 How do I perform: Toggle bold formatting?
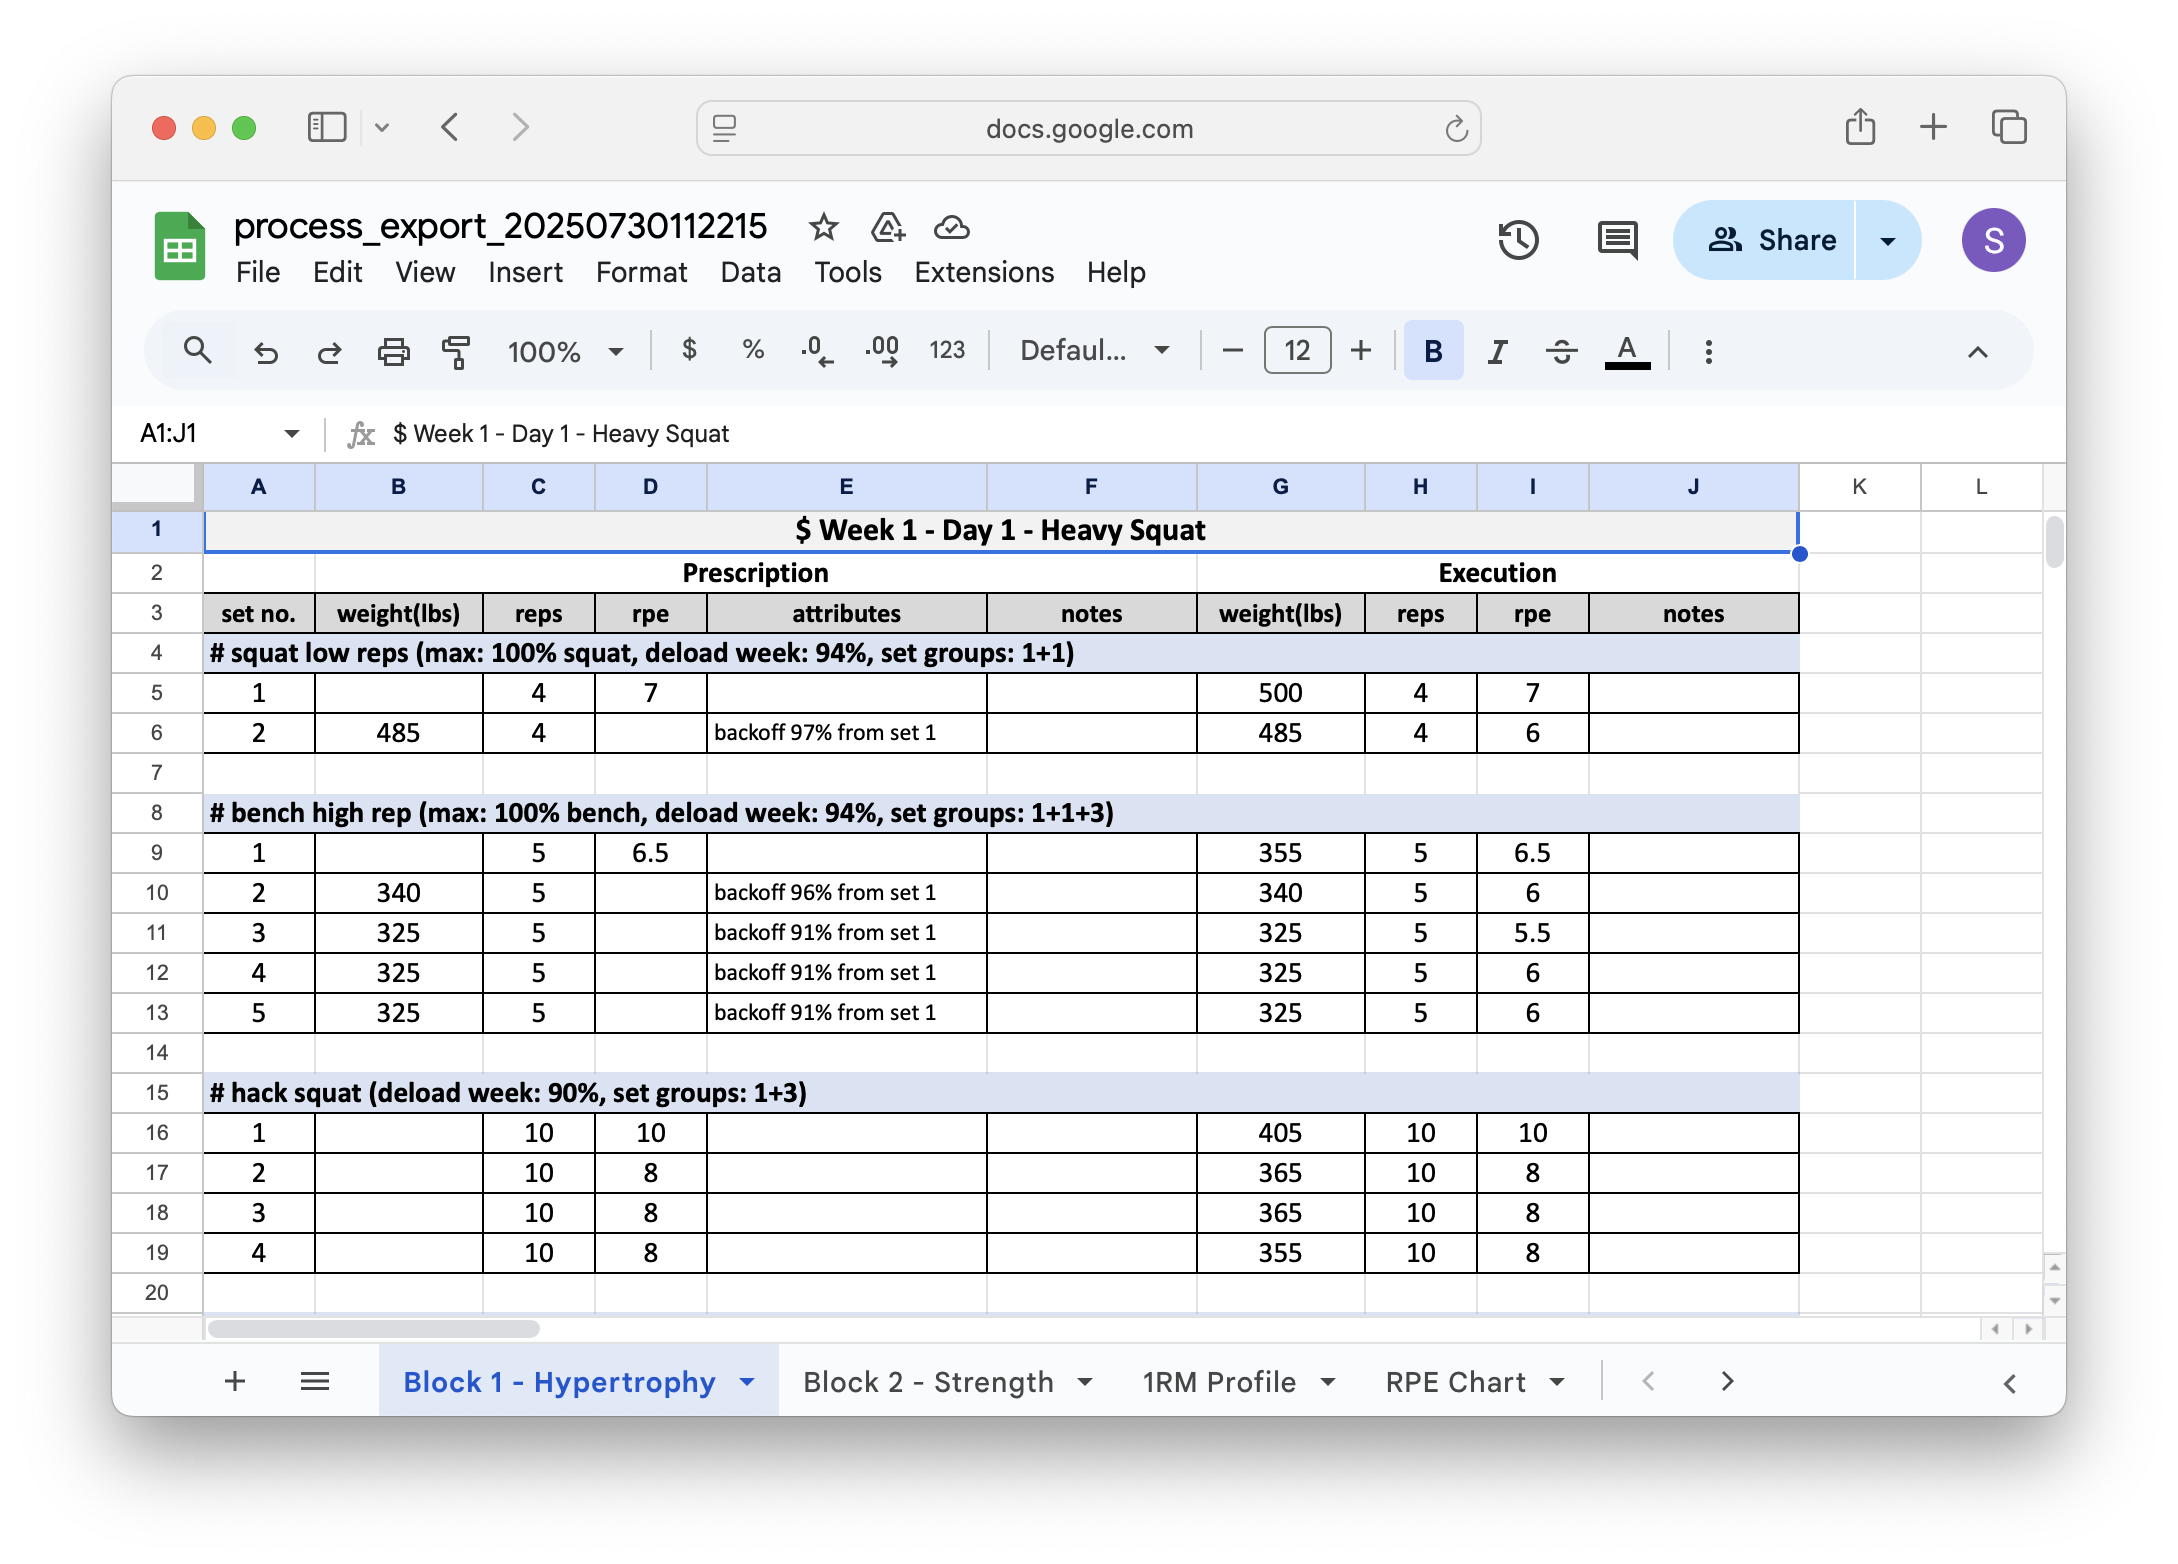point(1433,351)
